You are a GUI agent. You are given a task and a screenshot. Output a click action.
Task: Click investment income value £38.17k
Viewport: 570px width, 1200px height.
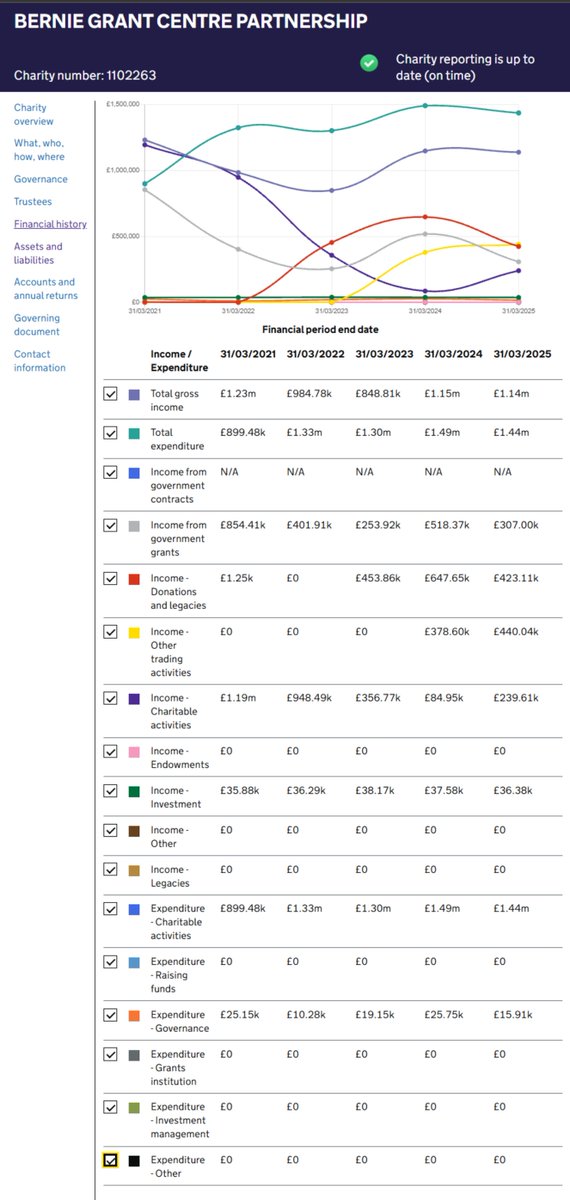click(x=374, y=791)
